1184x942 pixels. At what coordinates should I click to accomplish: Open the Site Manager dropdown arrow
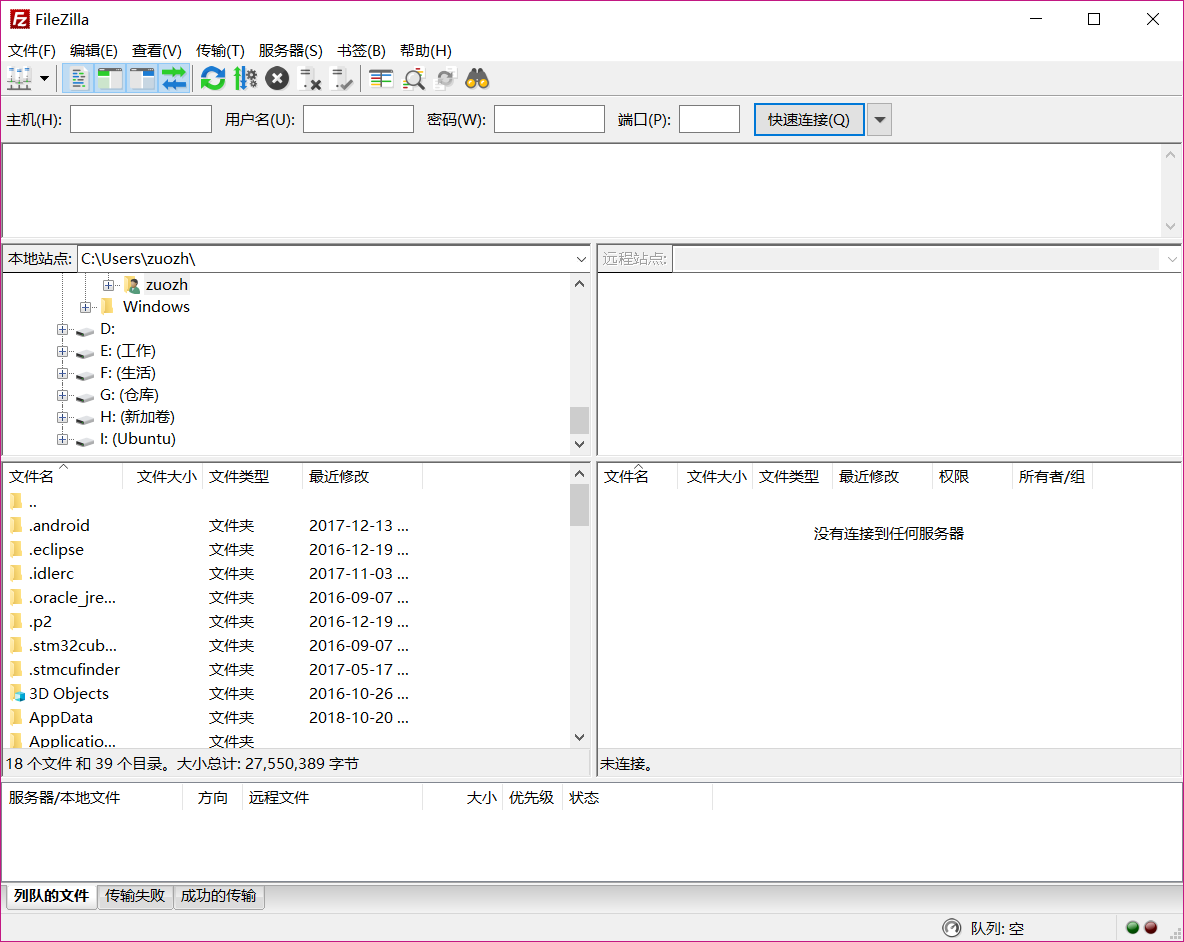click(45, 78)
